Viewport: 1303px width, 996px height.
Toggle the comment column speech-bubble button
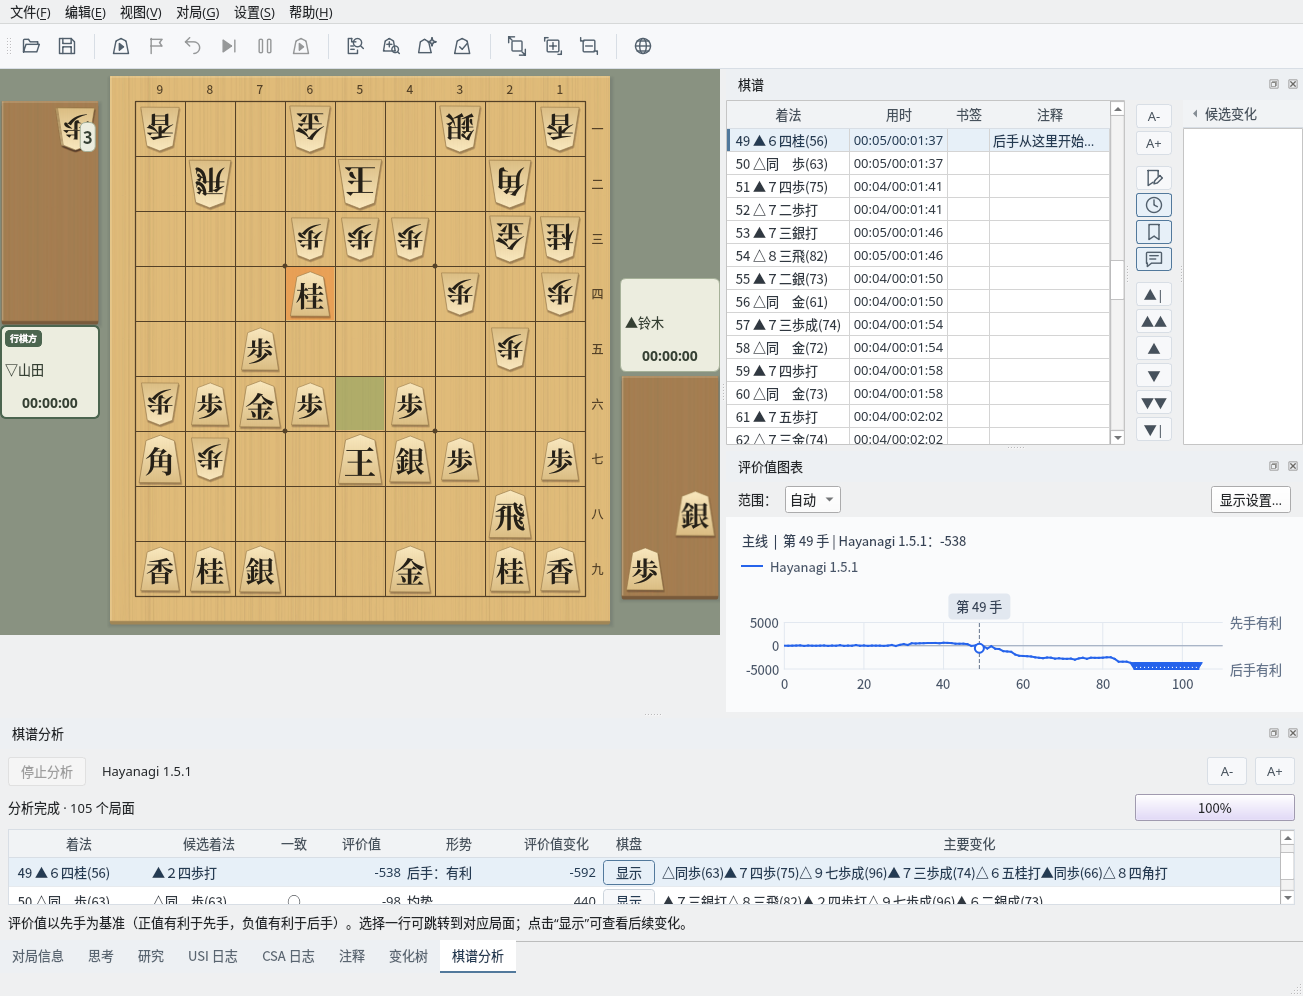click(1154, 259)
